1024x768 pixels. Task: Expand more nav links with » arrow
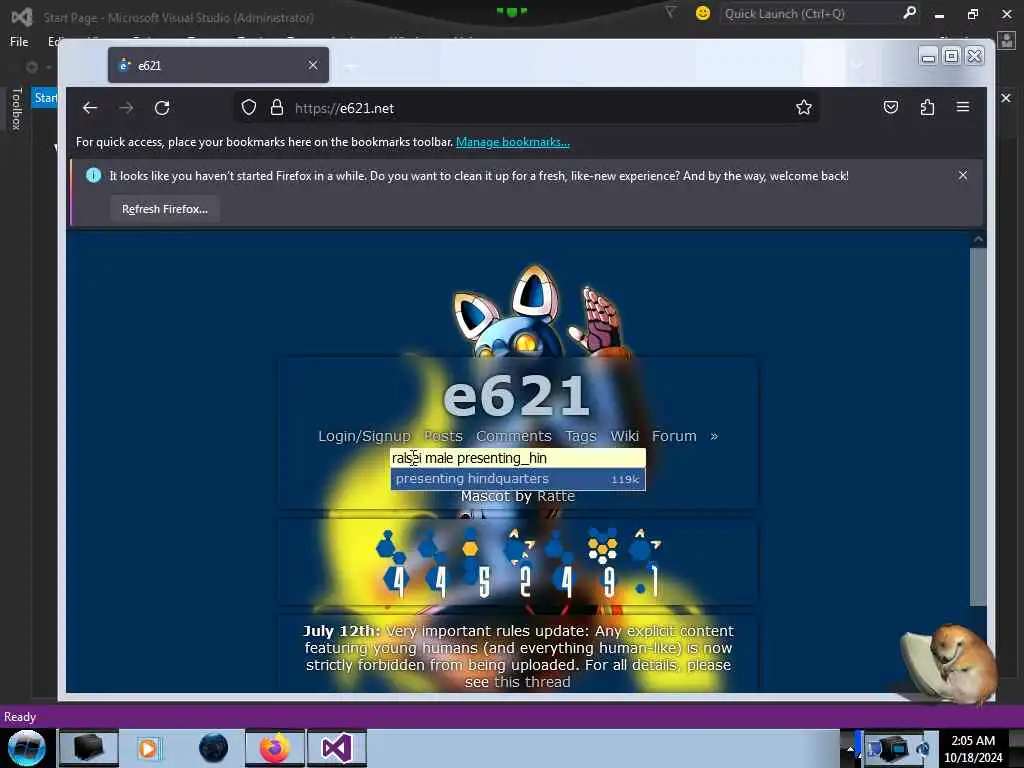(714, 436)
